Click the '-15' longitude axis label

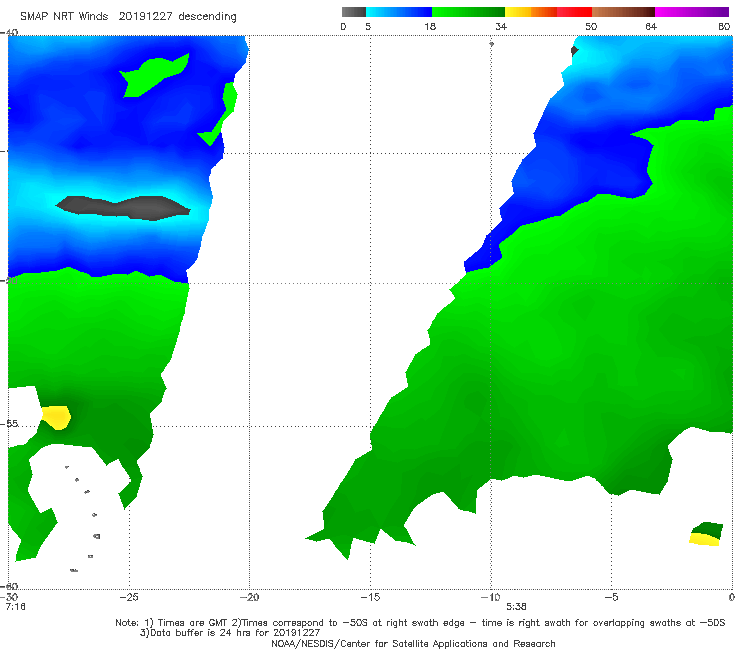pos(370,597)
